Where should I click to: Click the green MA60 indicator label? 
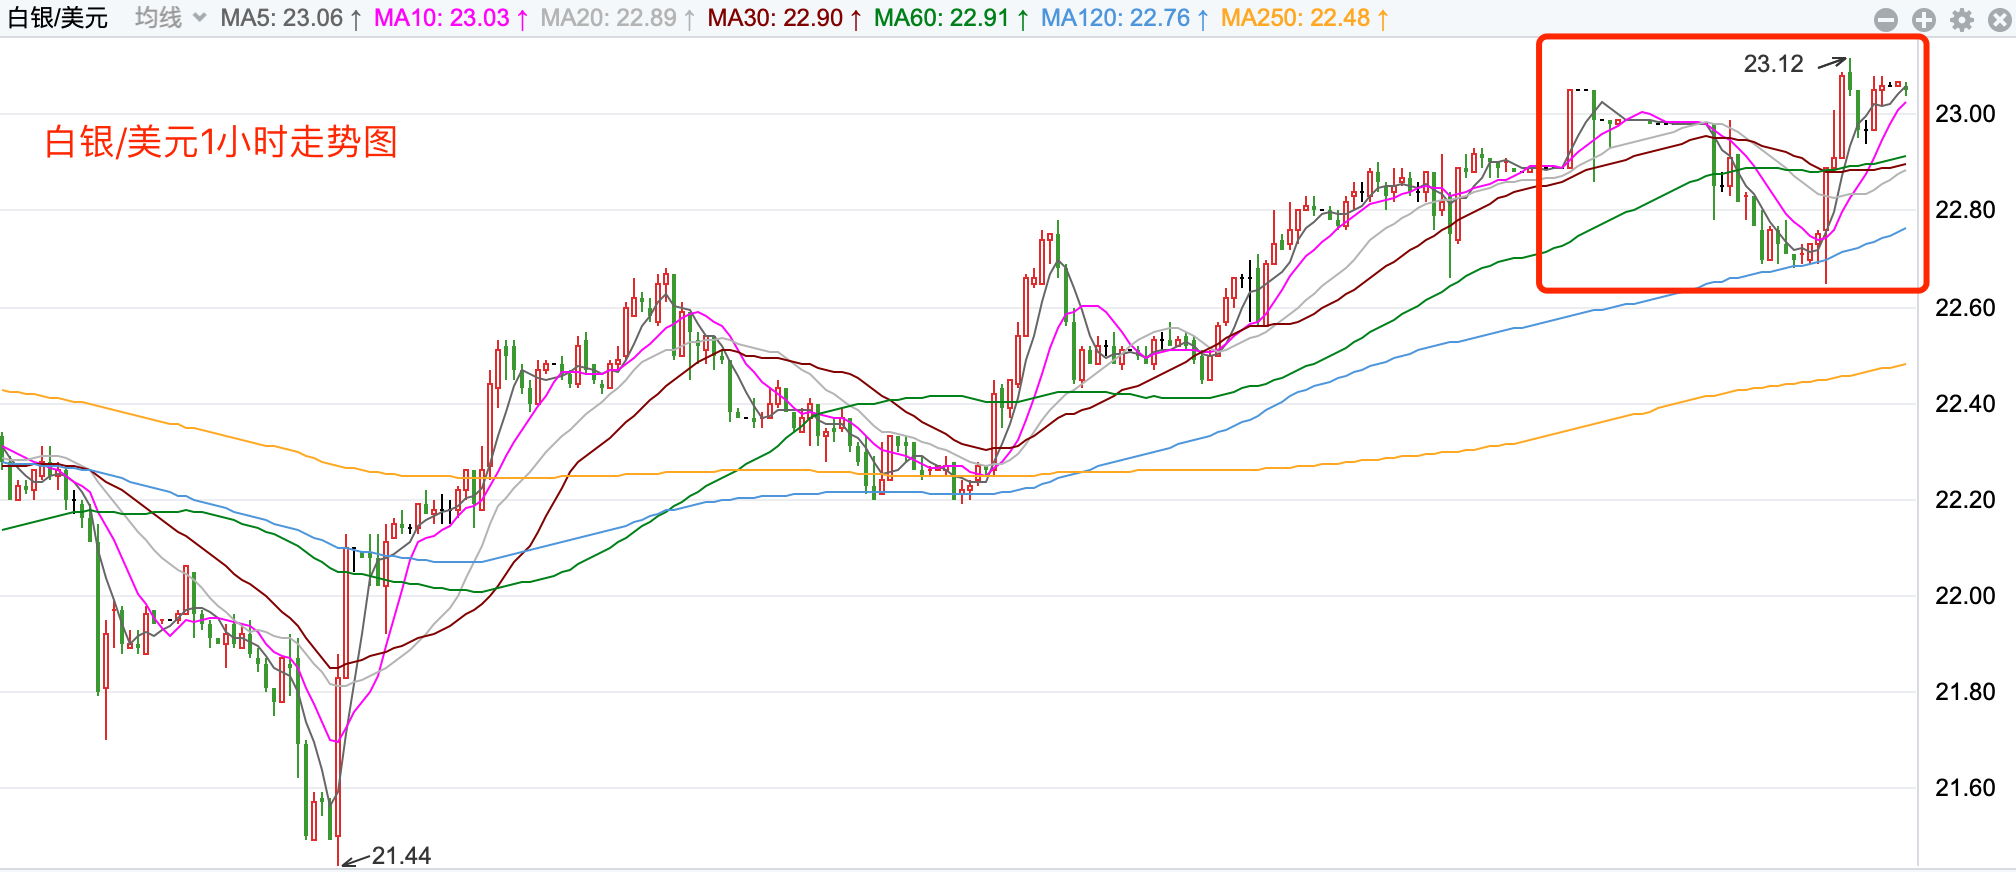pos(951,18)
